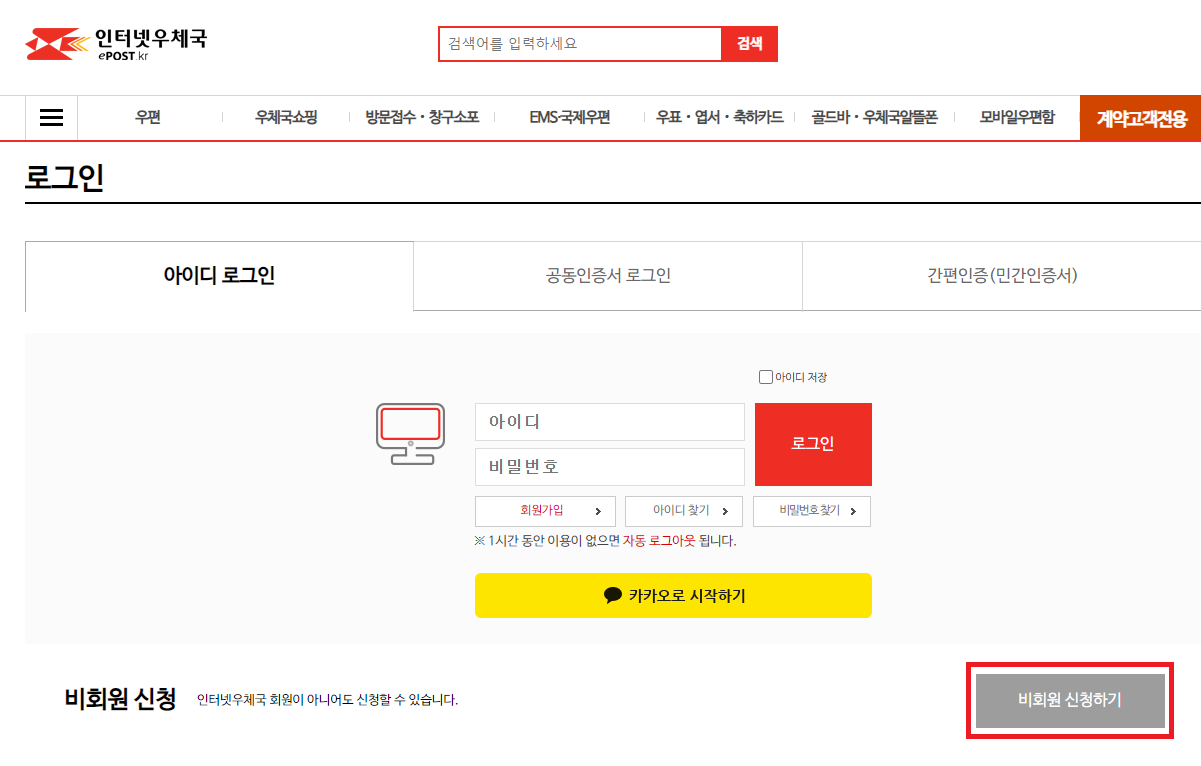Start login with 카카오로 시작하기

[x=673, y=595]
